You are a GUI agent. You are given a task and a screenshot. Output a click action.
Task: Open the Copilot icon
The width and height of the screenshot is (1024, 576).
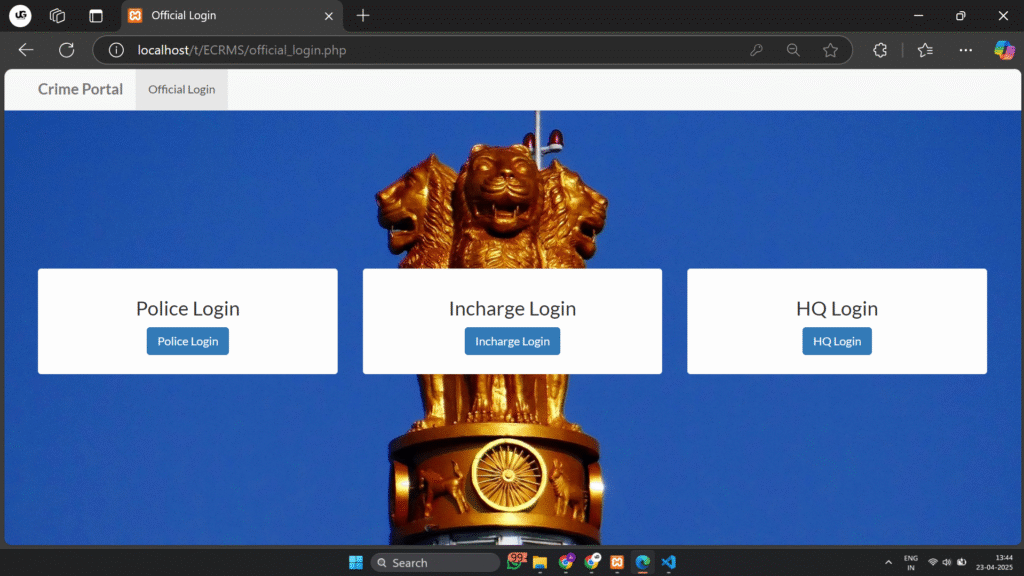(x=1004, y=50)
